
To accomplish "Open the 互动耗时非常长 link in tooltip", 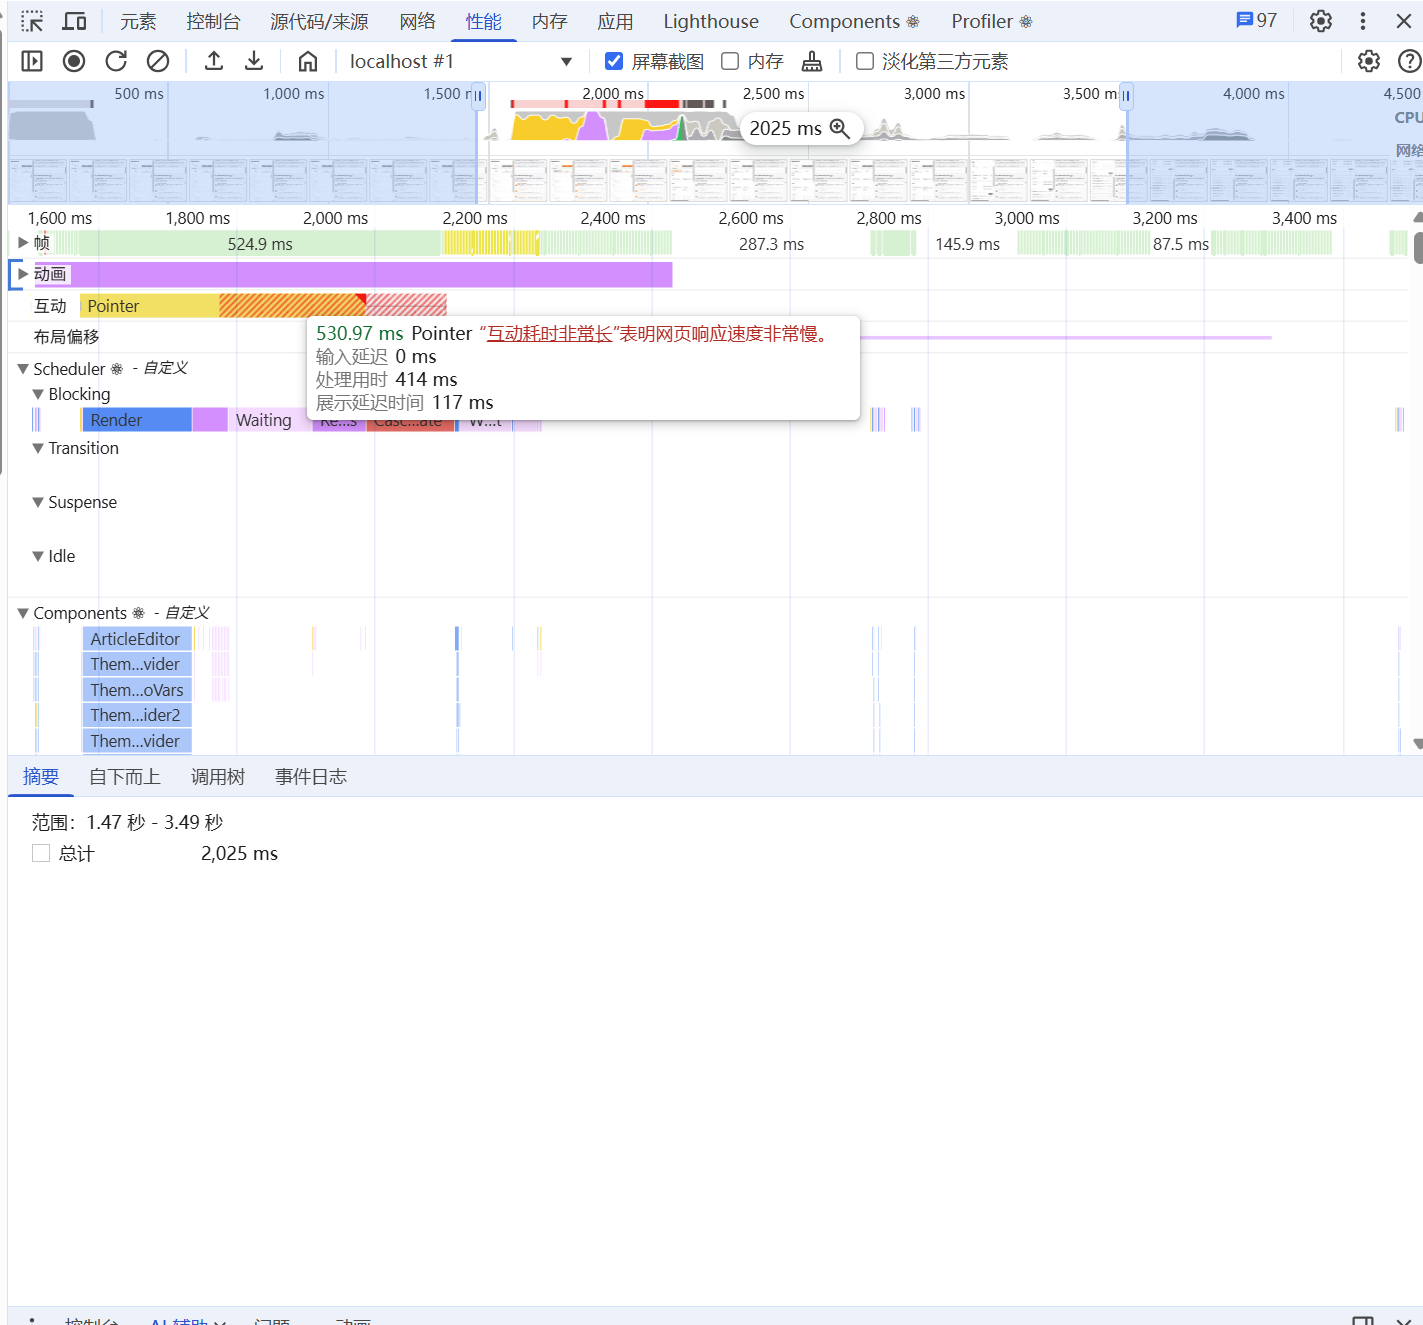I will coord(549,334).
